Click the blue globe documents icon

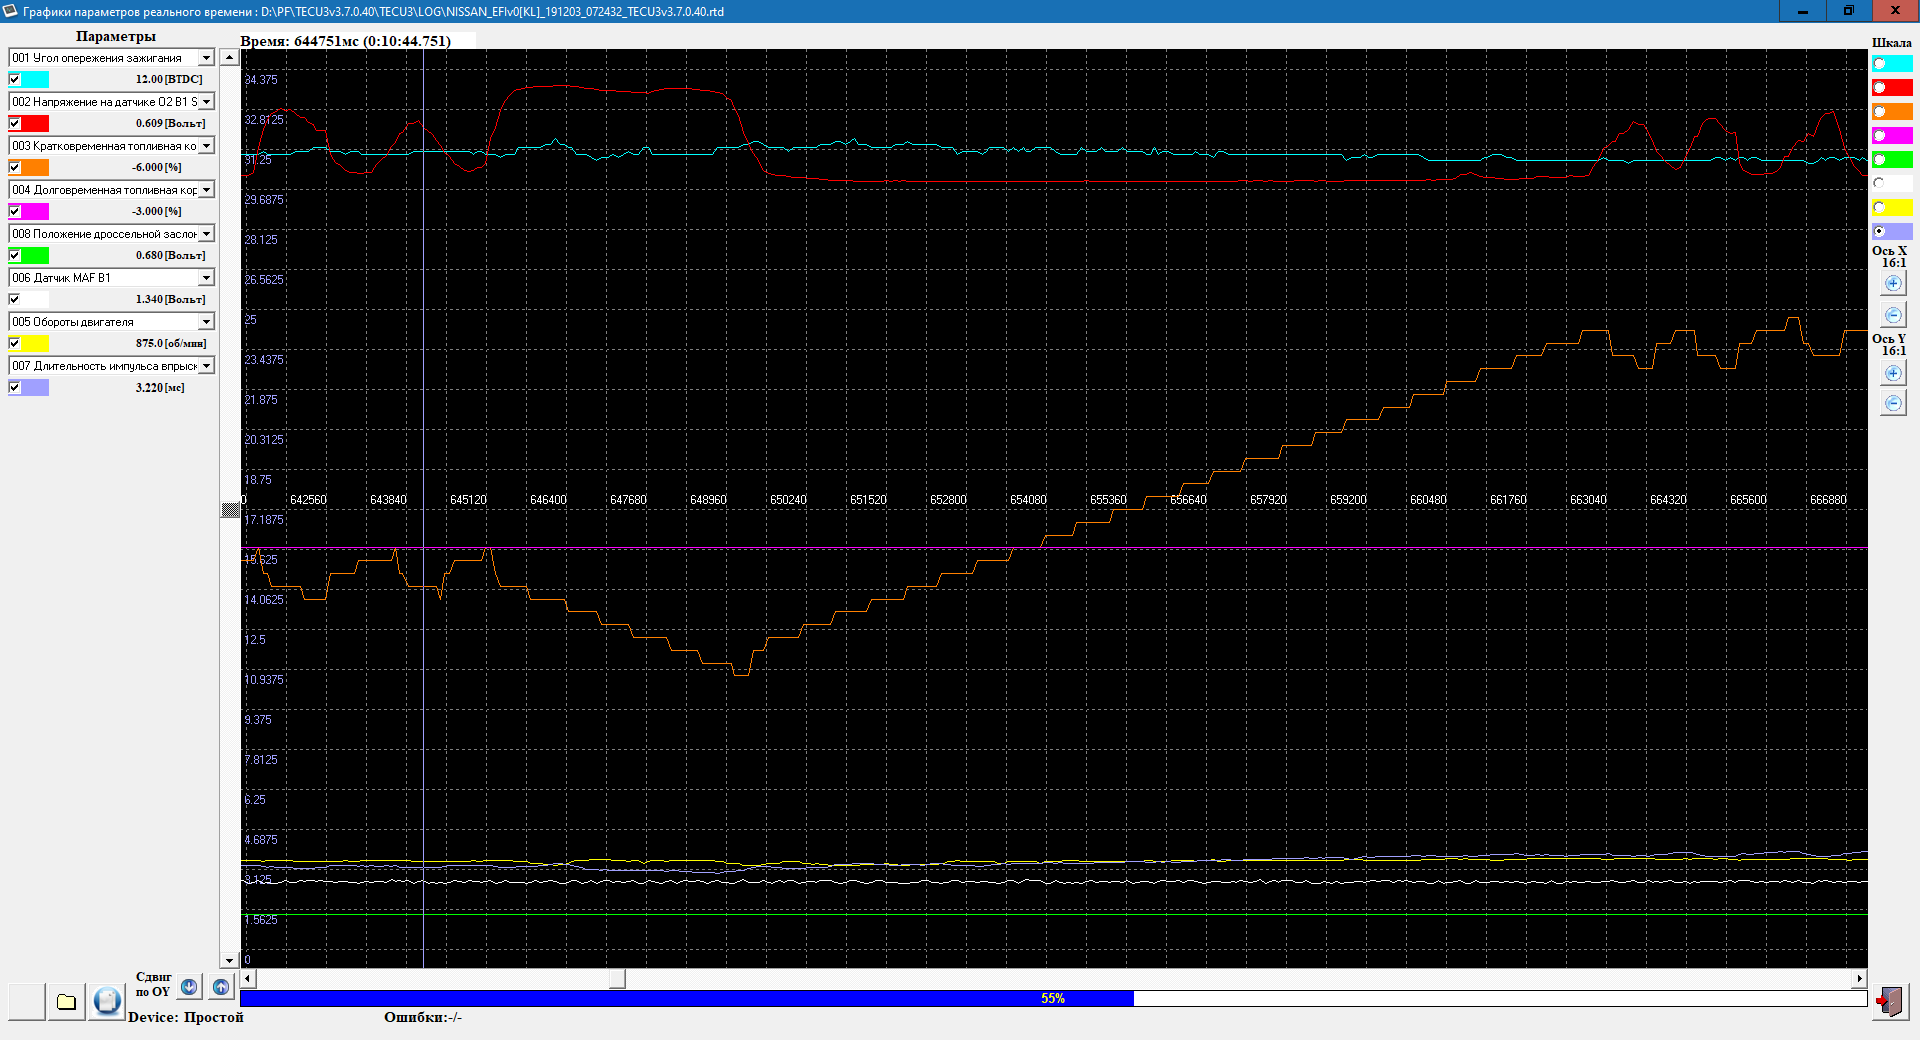click(107, 1001)
